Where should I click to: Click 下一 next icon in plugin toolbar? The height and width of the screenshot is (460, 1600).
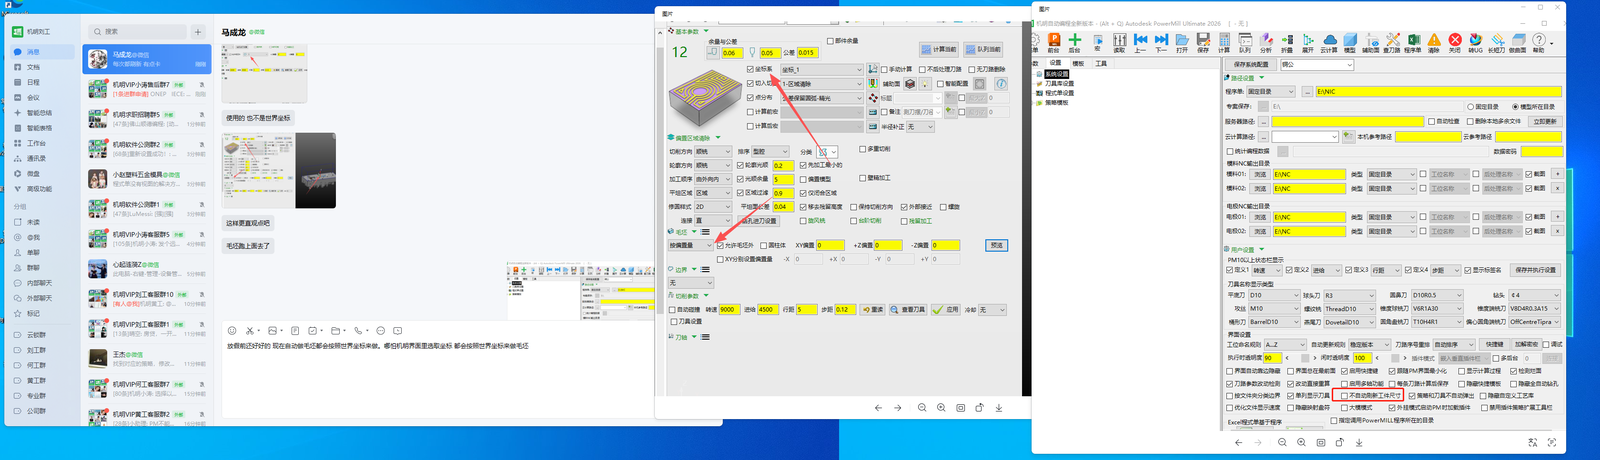point(1161,44)
